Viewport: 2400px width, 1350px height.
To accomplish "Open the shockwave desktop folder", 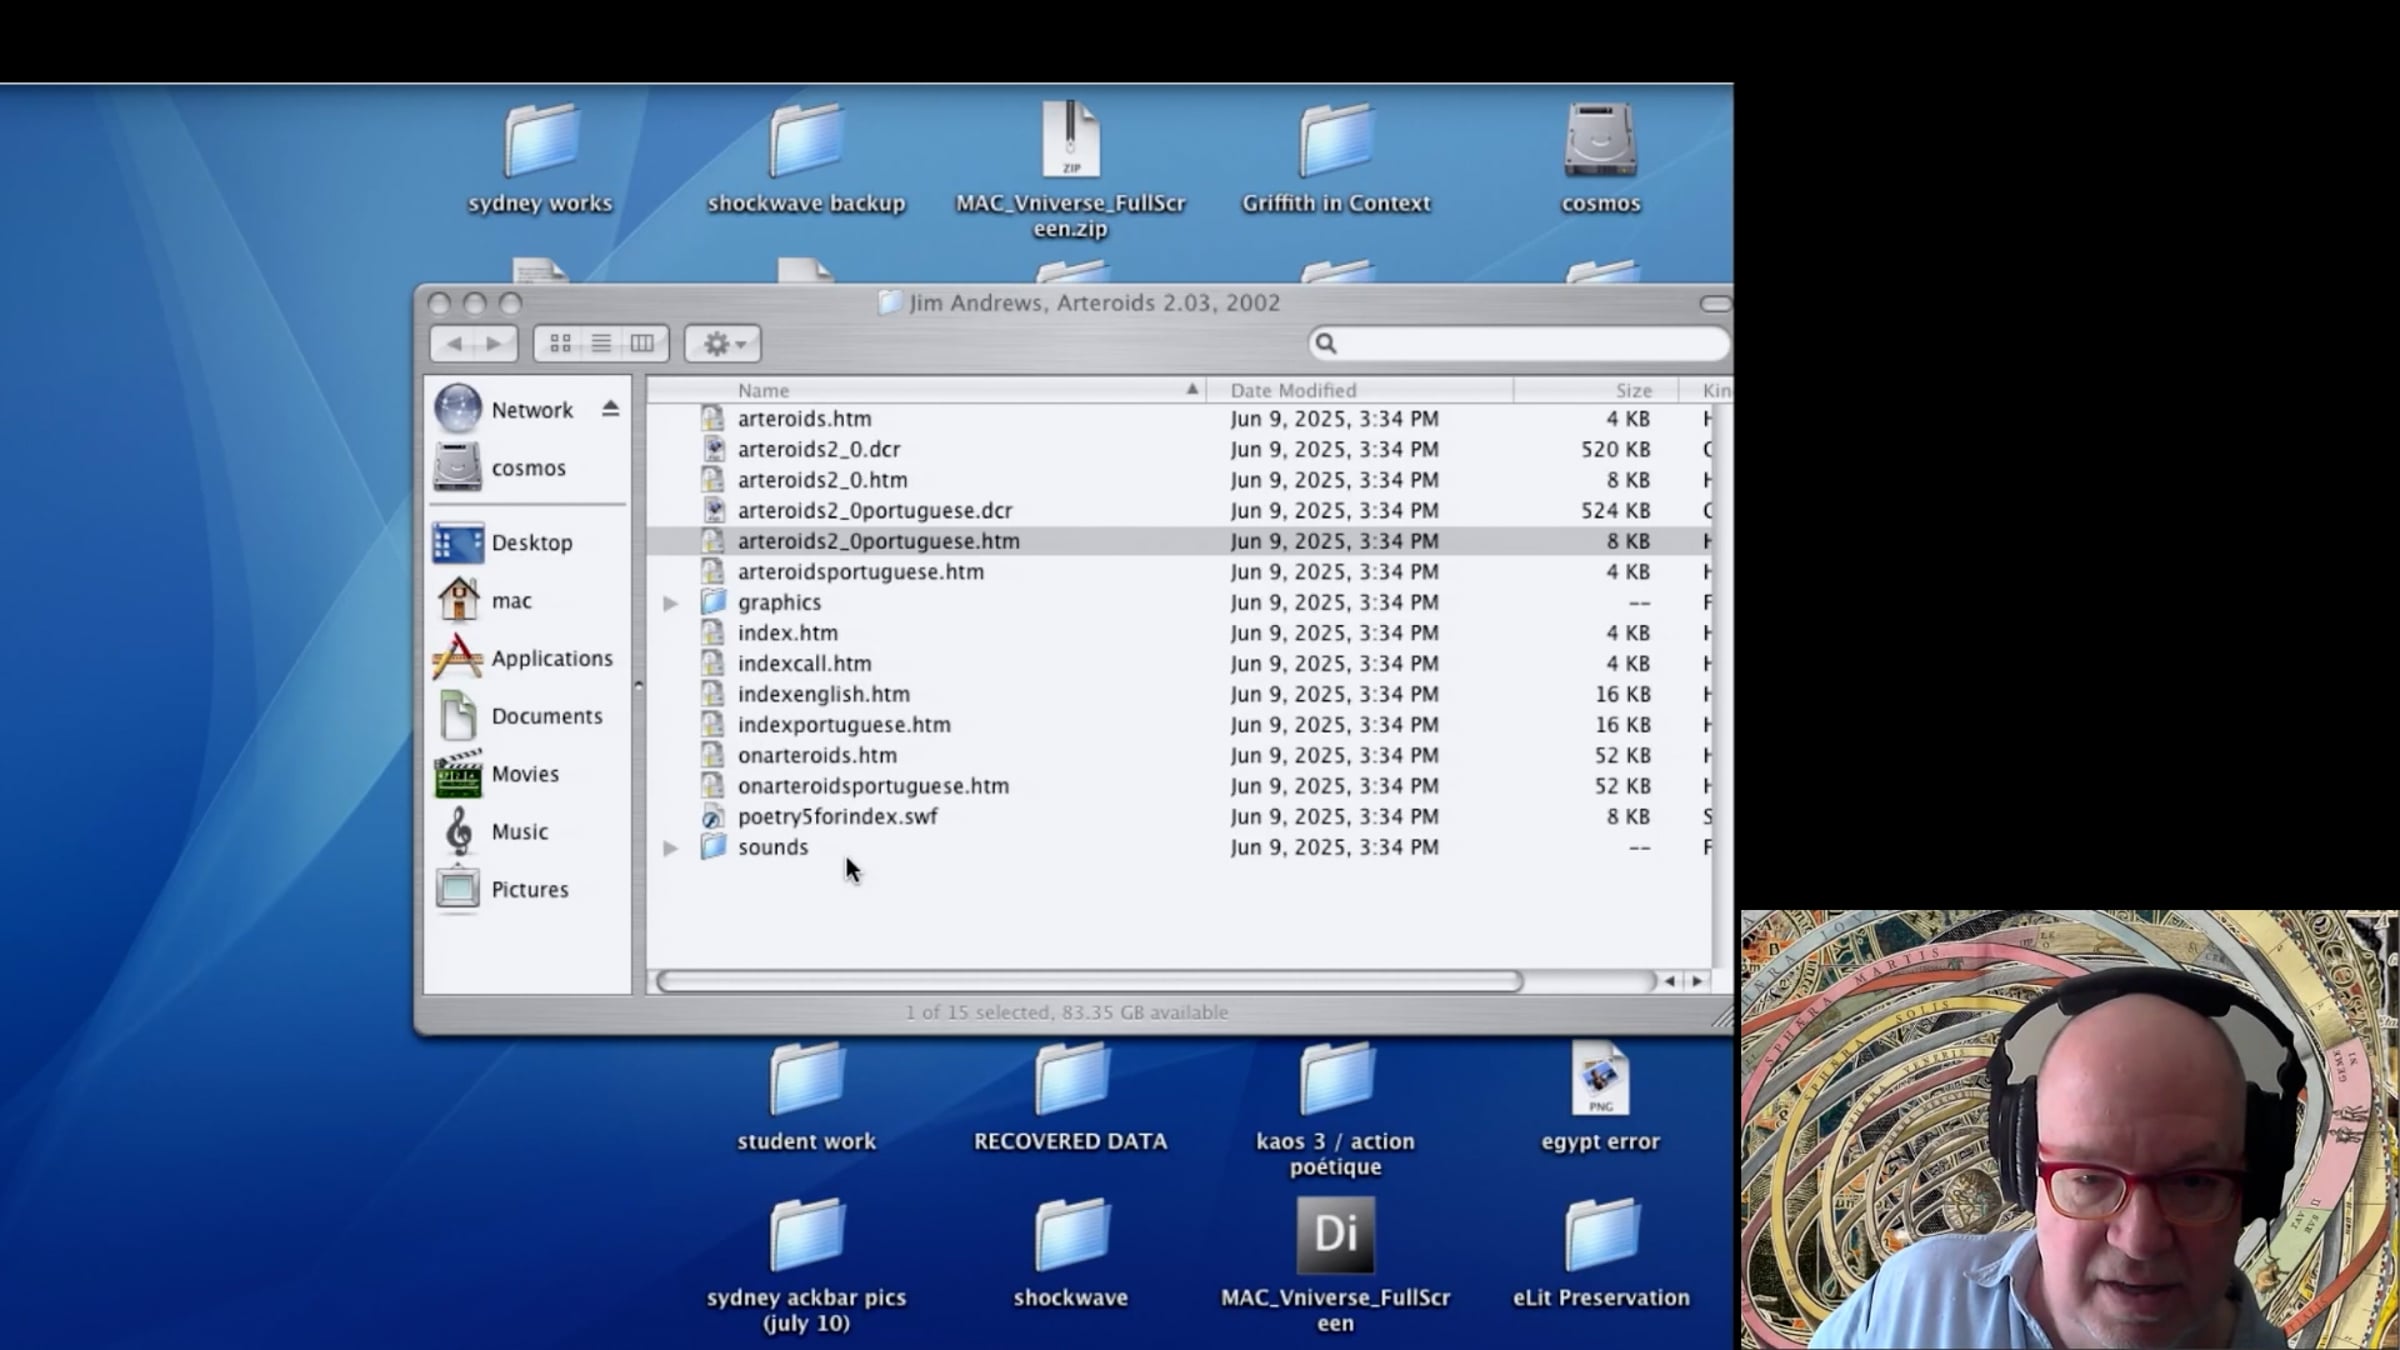I will (1071, 1236).
